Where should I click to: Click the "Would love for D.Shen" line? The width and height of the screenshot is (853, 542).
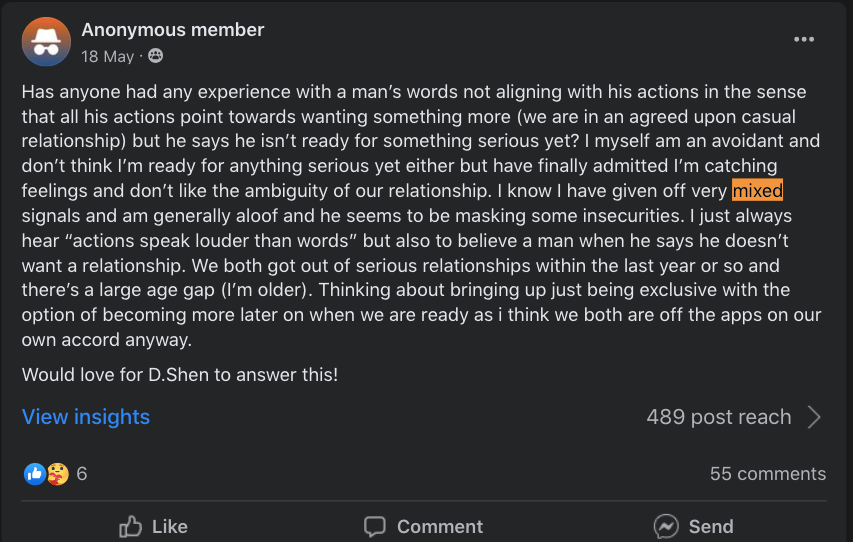180,375
